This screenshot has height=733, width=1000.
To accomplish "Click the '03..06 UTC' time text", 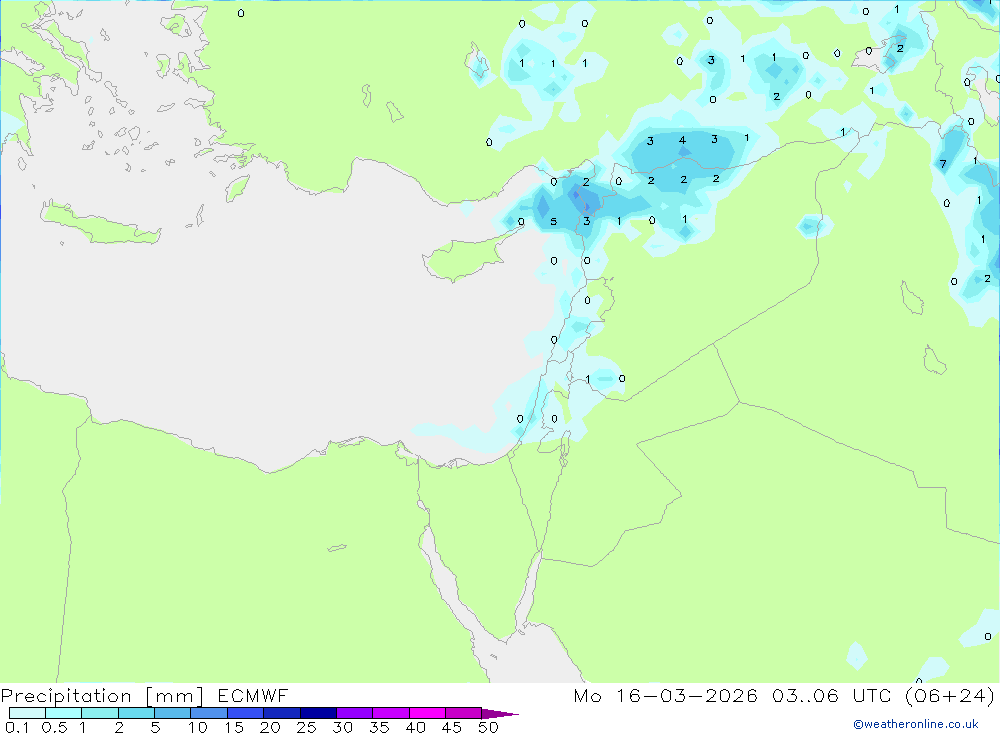I will [x=831, y=695].
